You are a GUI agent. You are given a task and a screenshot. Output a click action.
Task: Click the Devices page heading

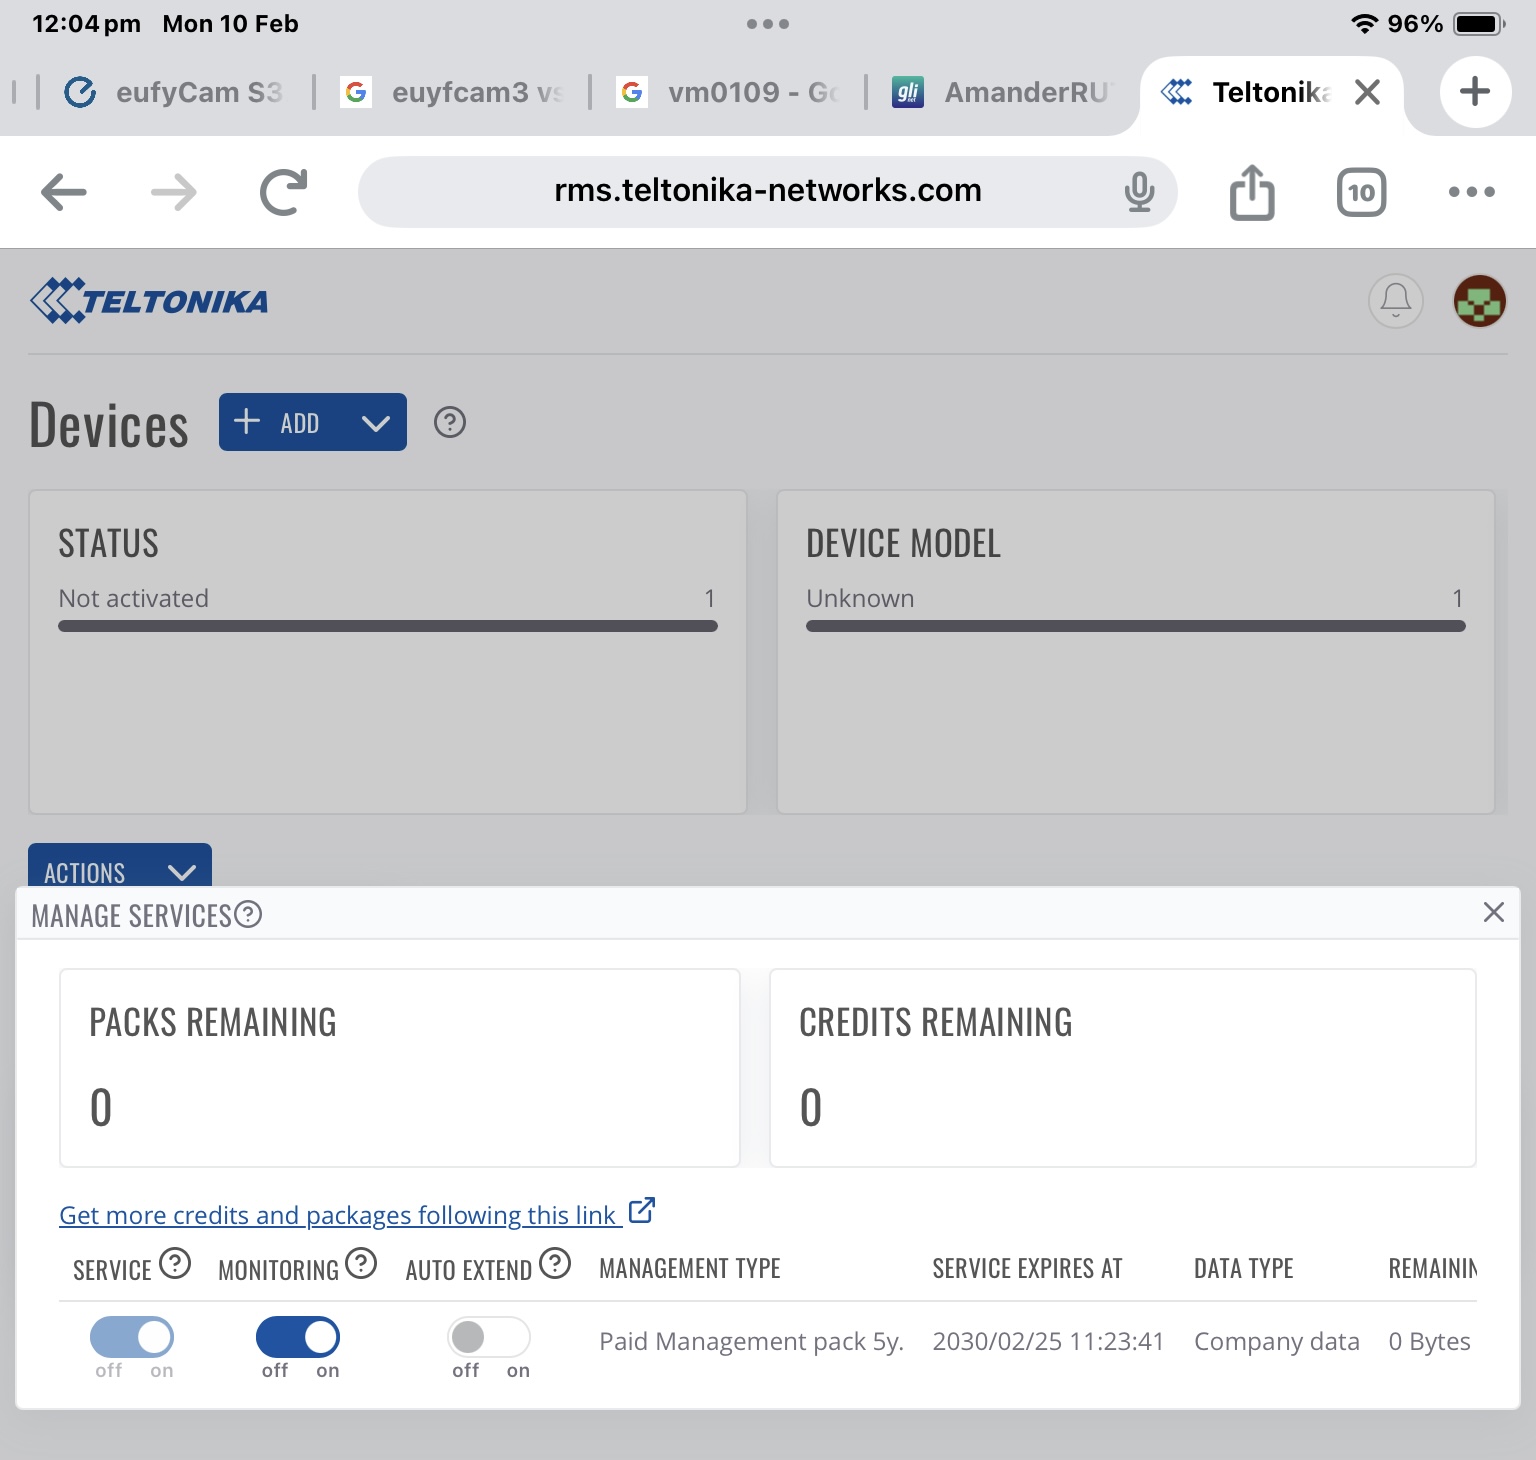108,424
